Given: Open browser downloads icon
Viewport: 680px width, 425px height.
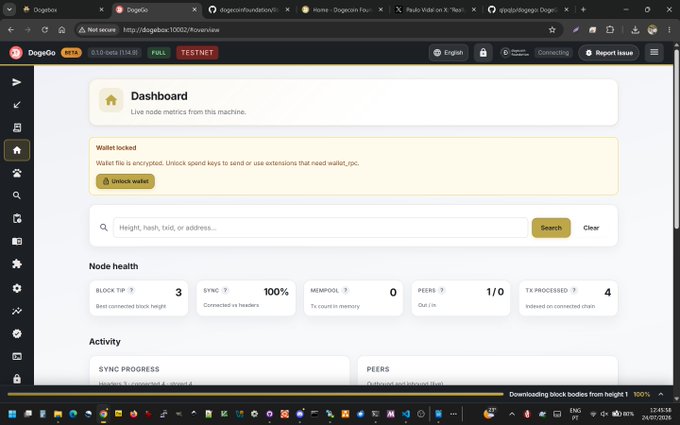Looking at the screenshot, I should [x=635, y=30].
